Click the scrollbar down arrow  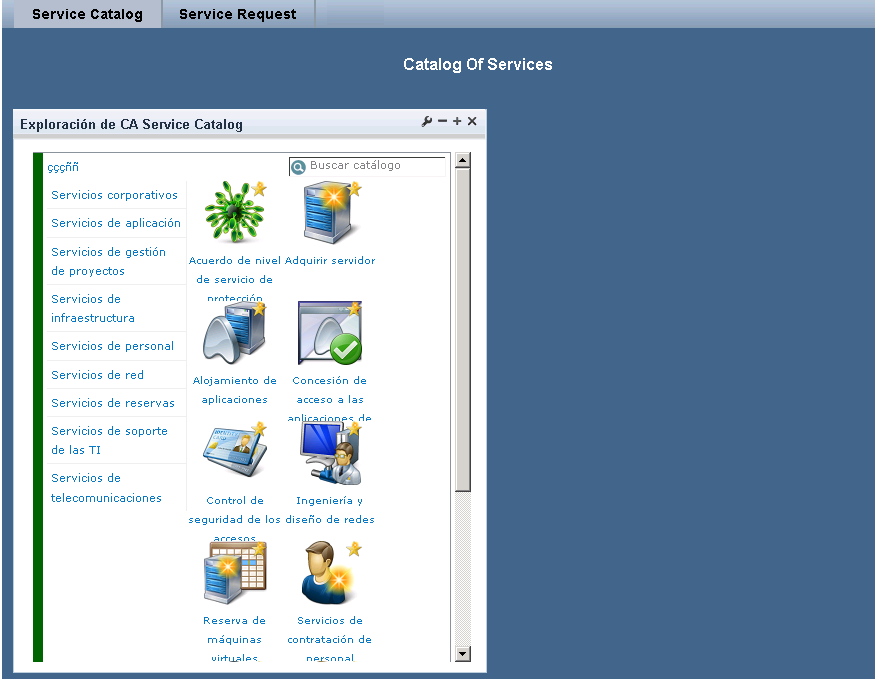point(462,654)
